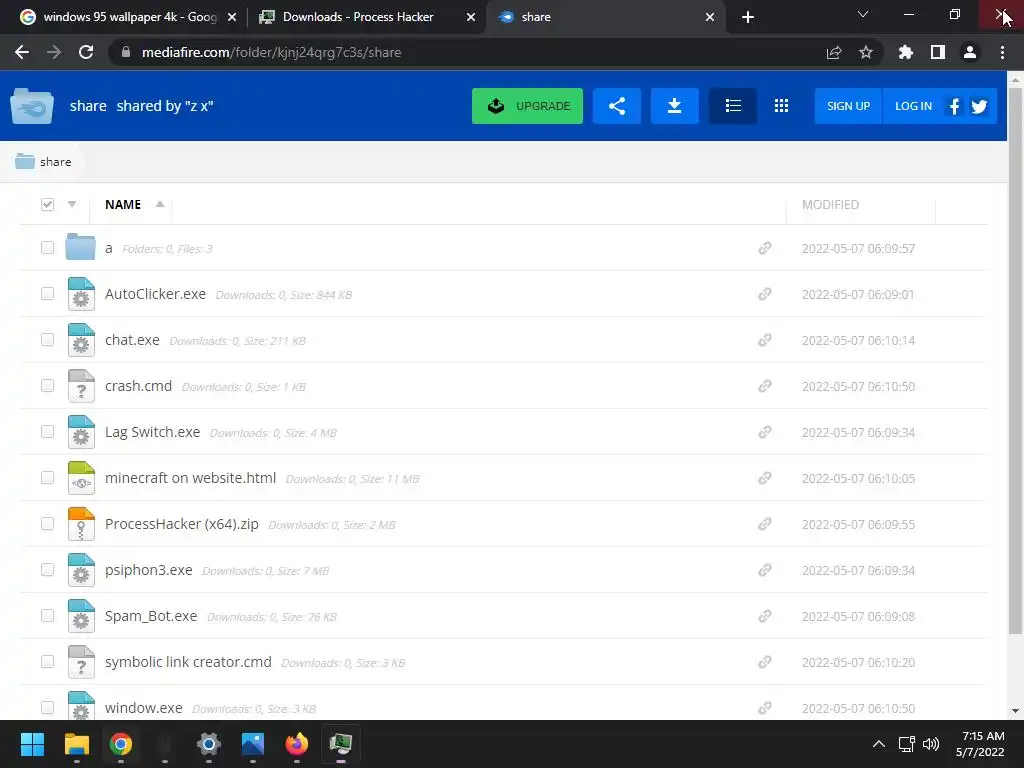Click the file icon of minecraft on website.html
This screenshot has width=1024, height=768.
click(x=81, y=477)
